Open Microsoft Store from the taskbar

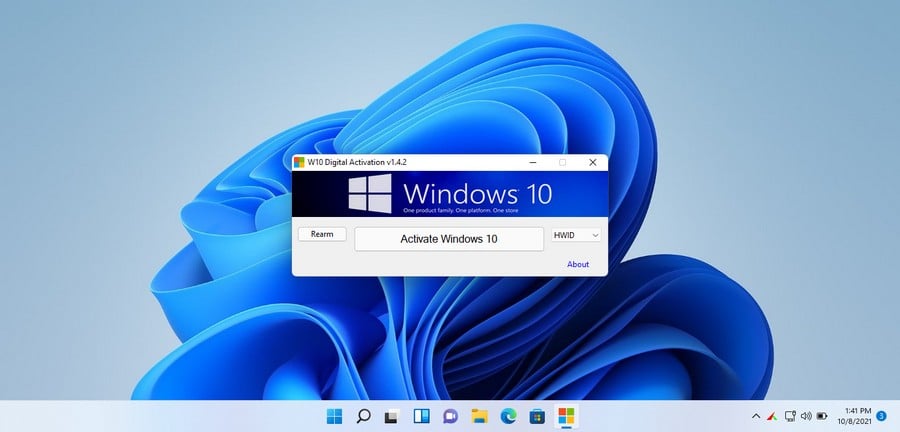[537, 416]
